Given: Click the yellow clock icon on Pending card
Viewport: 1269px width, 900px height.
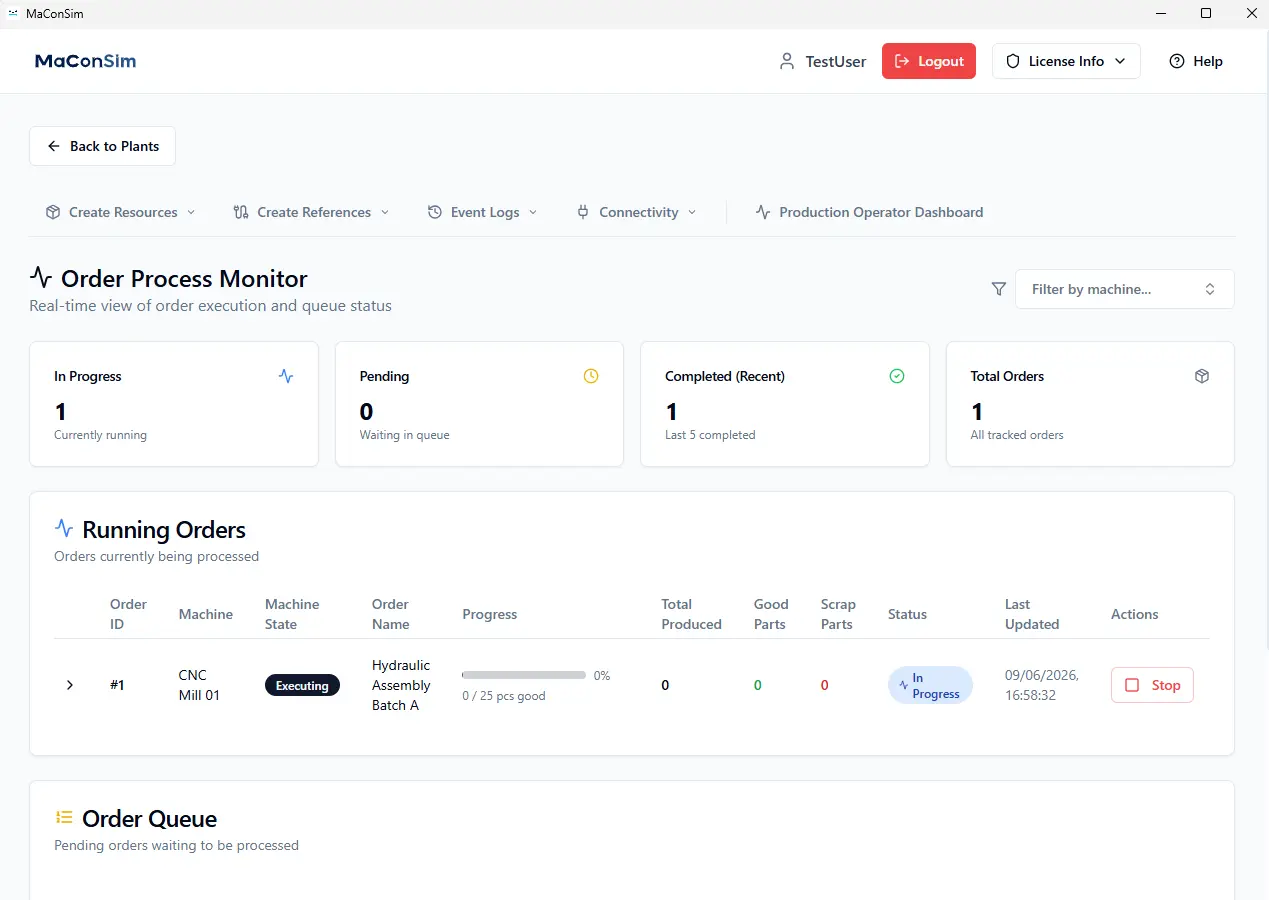Looking at the screenshot, I should (591, 376).
